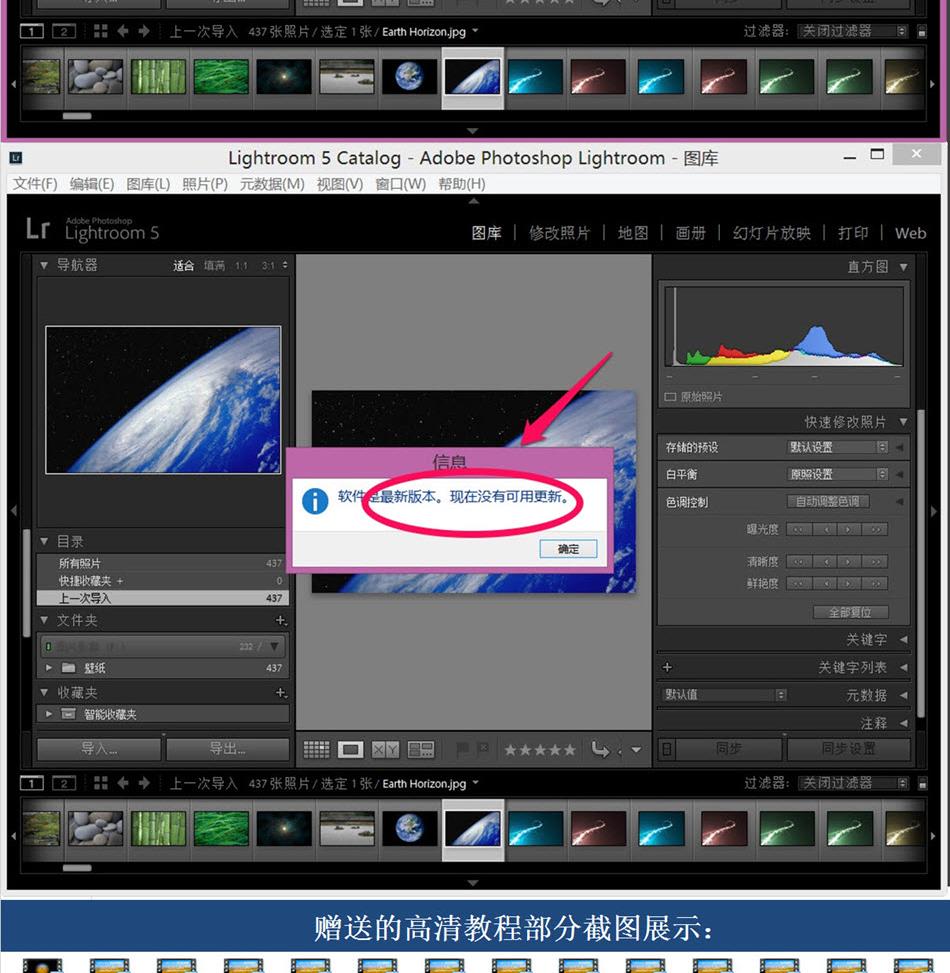Click the plus icon beside 文件夹
This screenshot has height=973, width=950.
tap(280, 620)
